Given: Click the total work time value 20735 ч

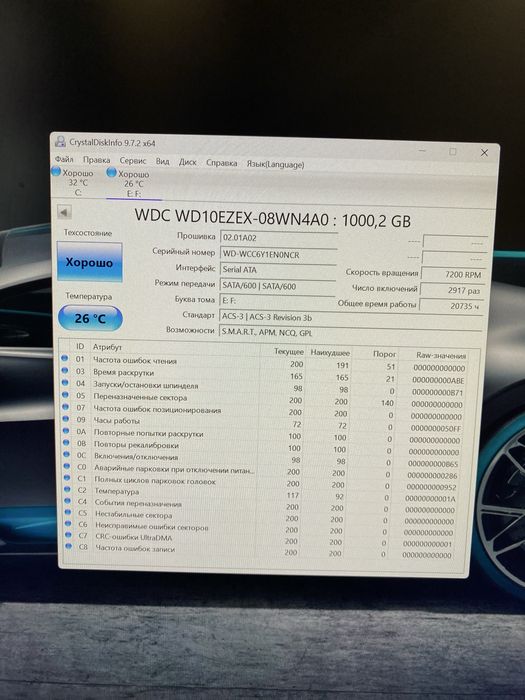Looking at the screenshot, I should click(x=451, y=306).
